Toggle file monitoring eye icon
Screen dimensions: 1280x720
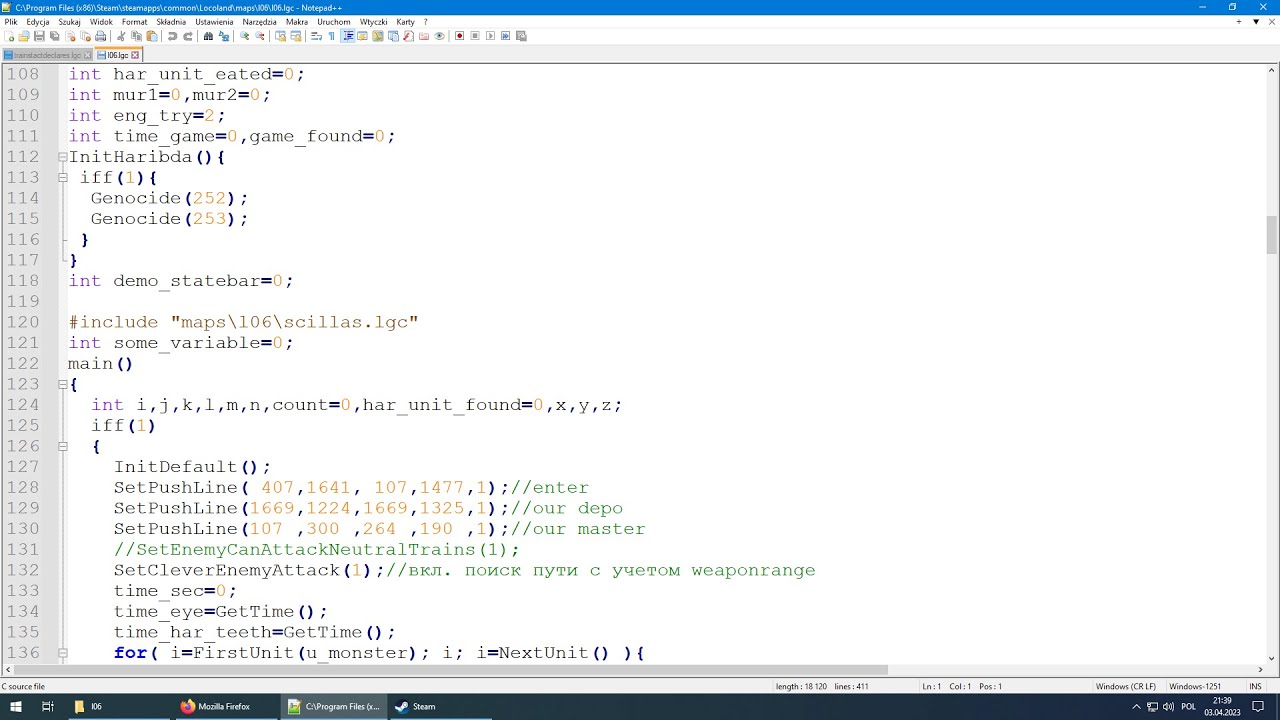439,36
